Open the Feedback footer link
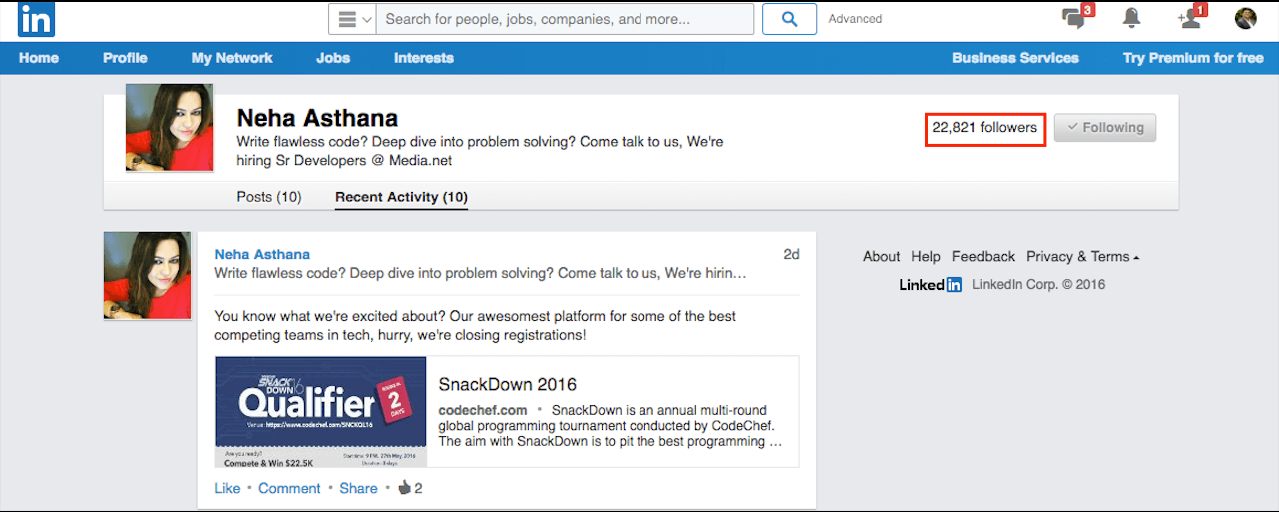The image size is (1279, 512). (983, 257)
